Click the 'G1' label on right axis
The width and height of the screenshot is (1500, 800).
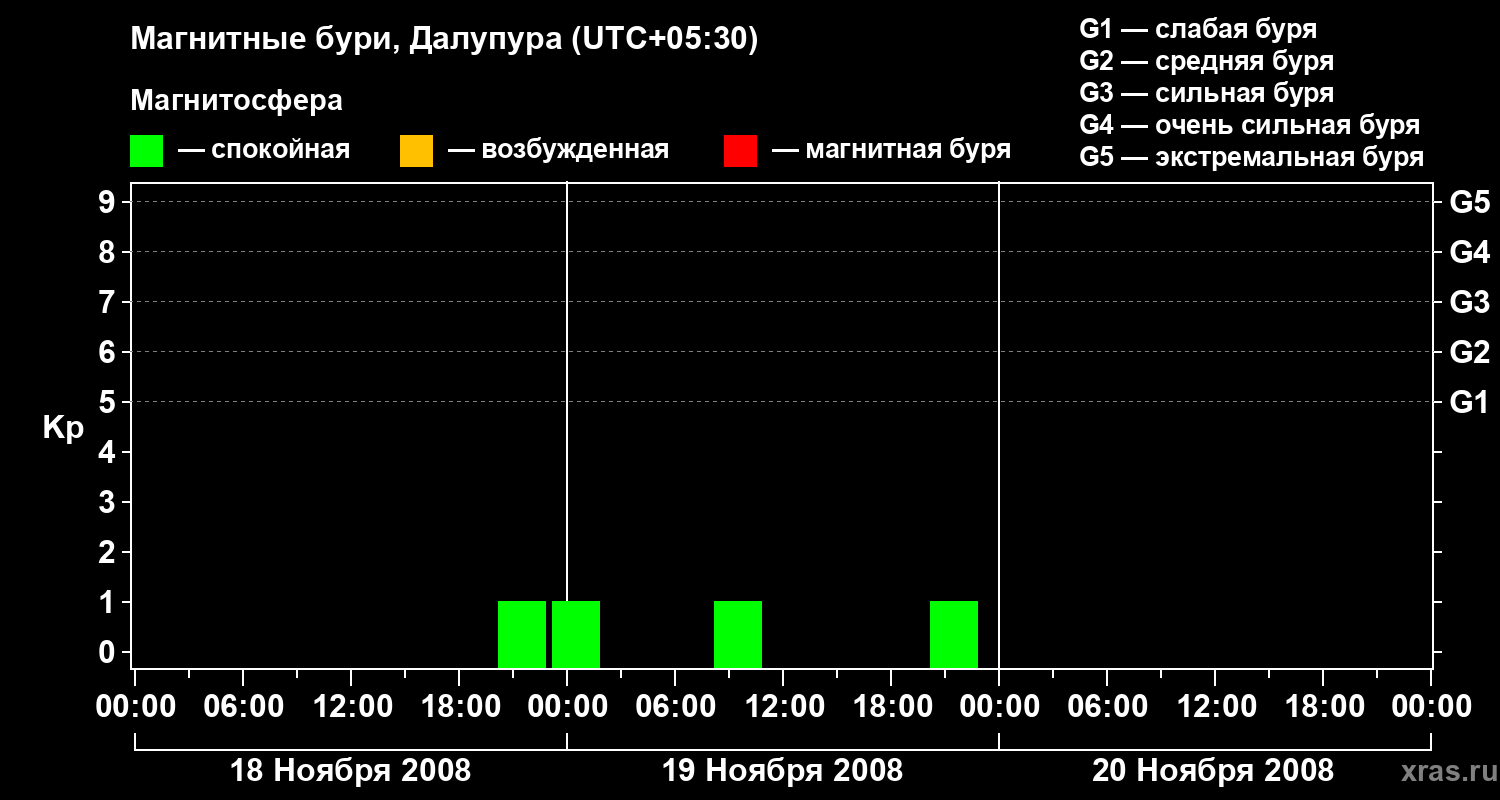pyautogui.click(x=1469, y=403)
